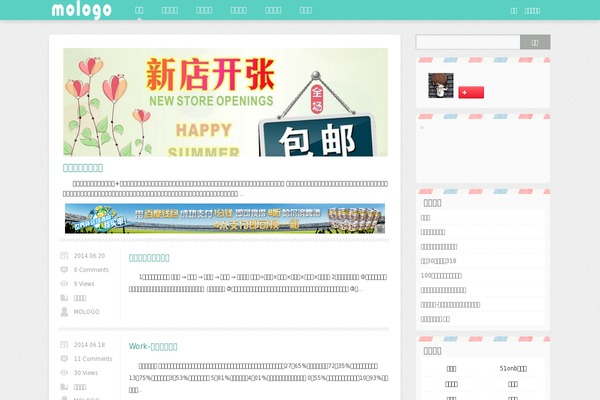The height and width of the screenshot is (400, 600).
Task: Click the New Store Openings banner image
Action: point(225,102)
